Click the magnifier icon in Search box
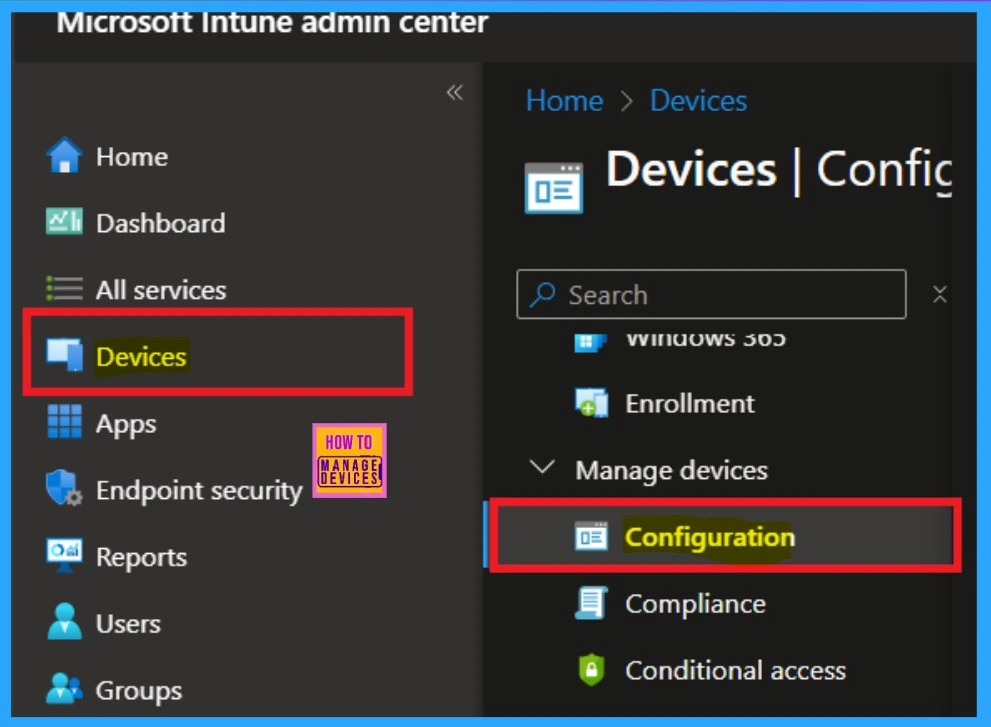The image size is (991, 727). [x=542, y=295]
